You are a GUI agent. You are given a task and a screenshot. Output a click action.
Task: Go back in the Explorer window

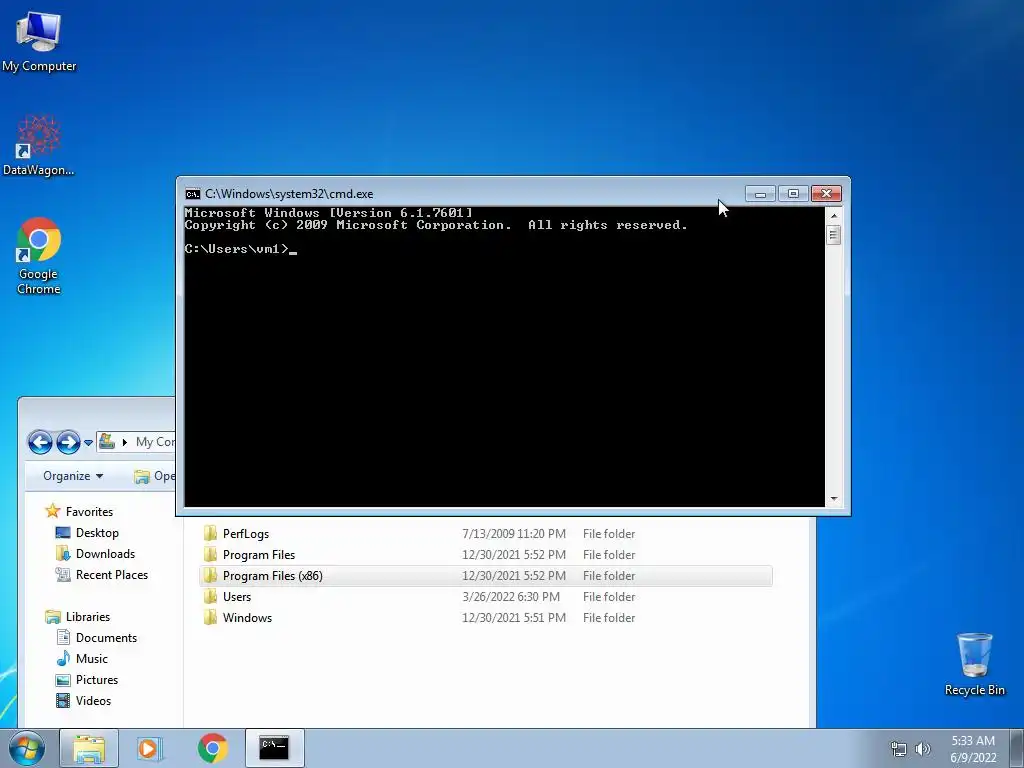tap(40, 442)
